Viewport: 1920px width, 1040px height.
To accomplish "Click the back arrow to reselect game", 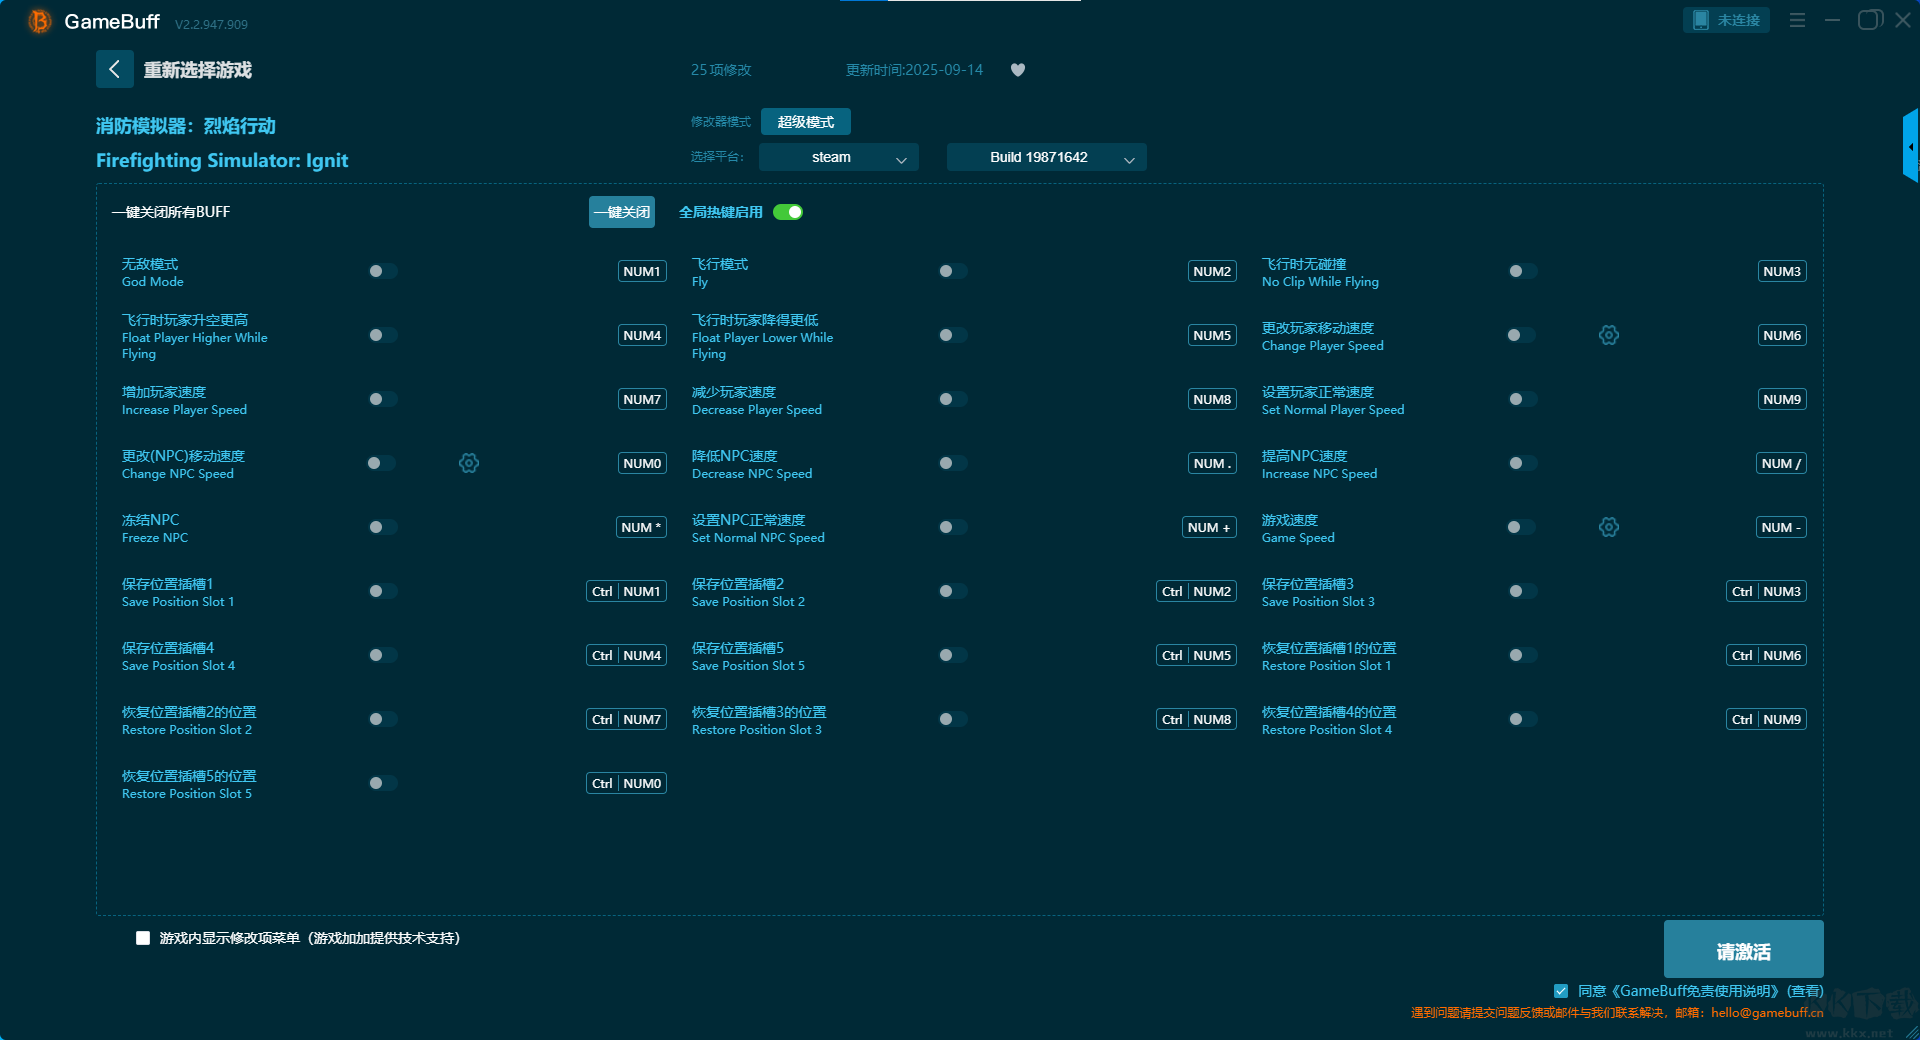I will tap(114, 69).
